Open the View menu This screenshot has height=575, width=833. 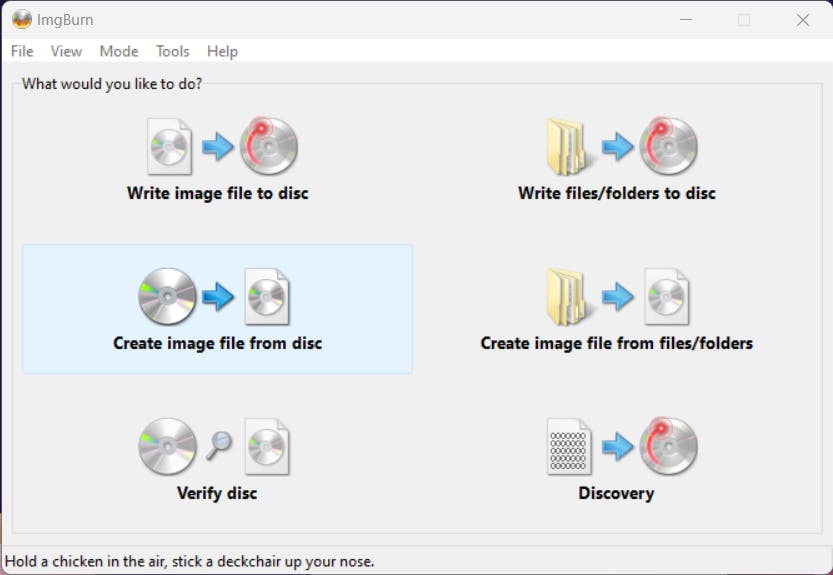click(66, 51)
